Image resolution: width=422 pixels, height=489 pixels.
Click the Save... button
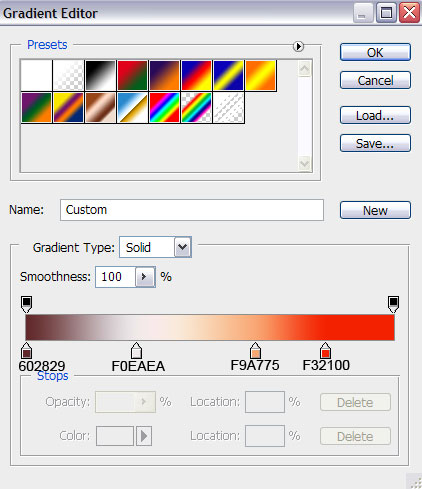pyautogui.click(x=375, y=143)
